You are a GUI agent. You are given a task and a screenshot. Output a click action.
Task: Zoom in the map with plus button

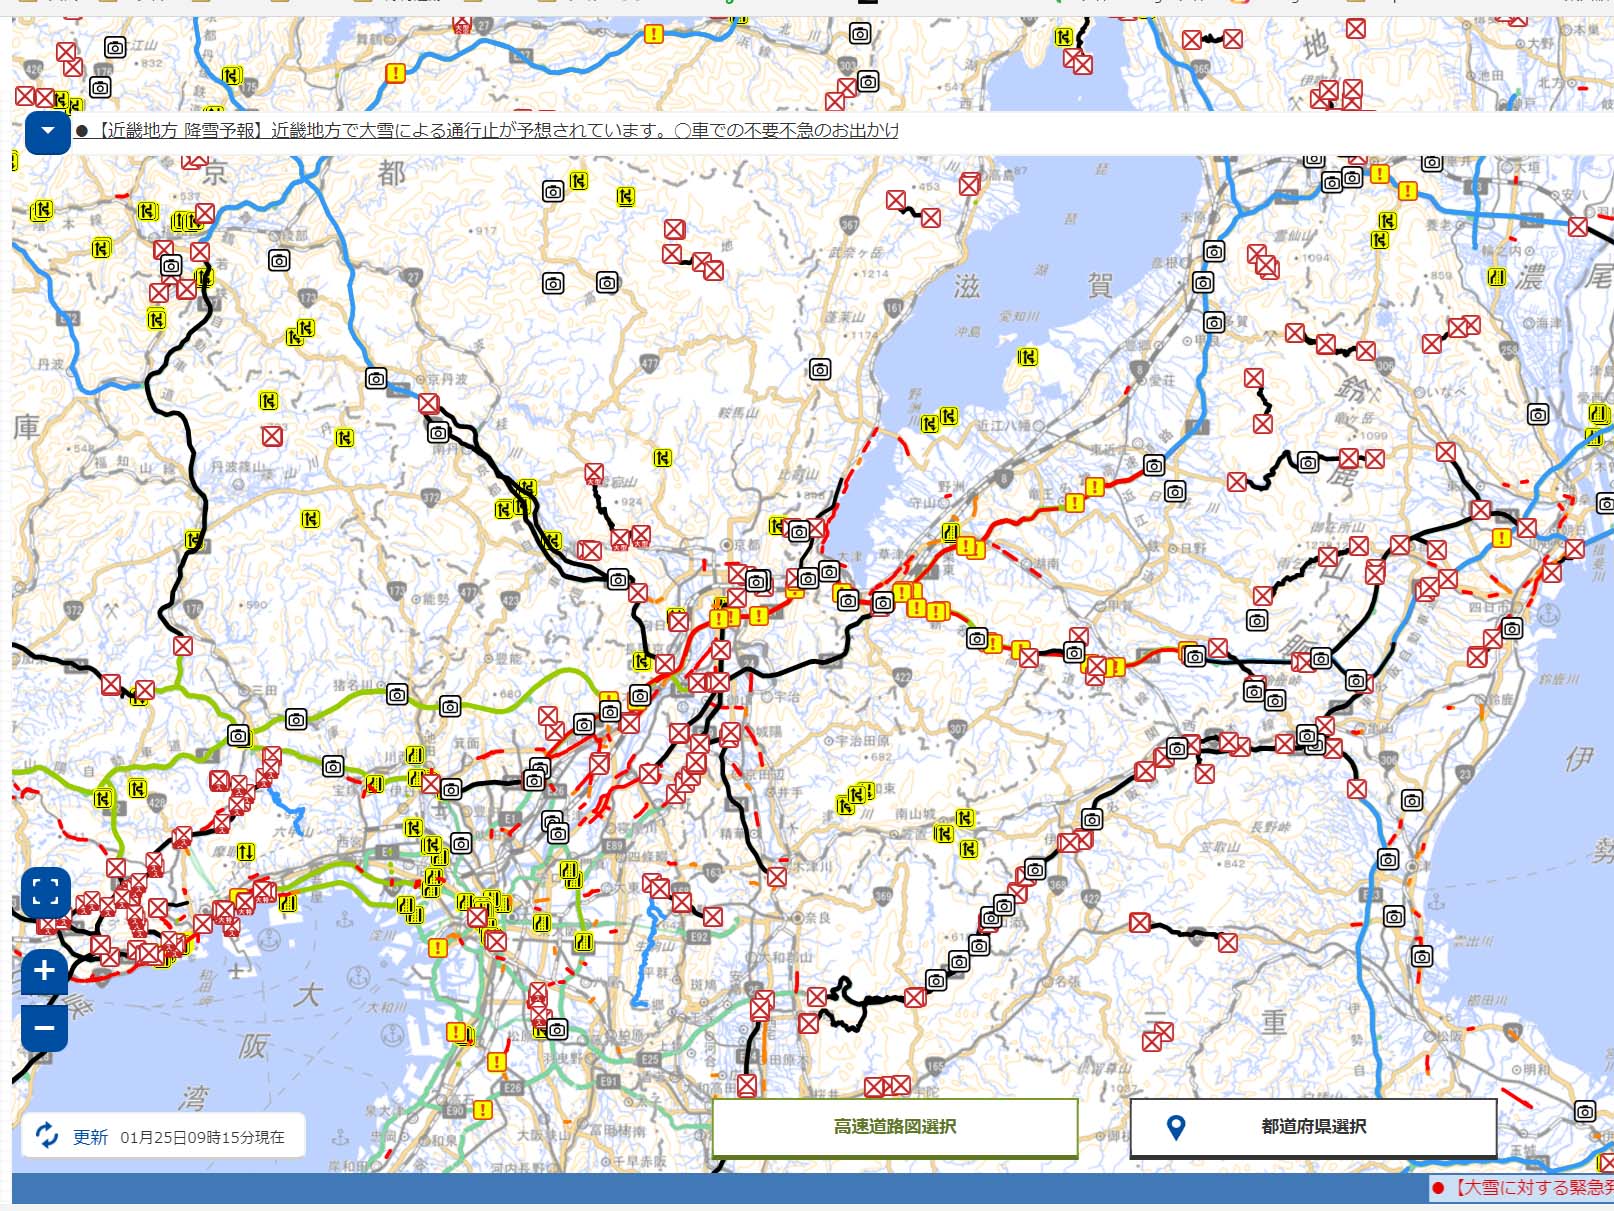point(45,970)
